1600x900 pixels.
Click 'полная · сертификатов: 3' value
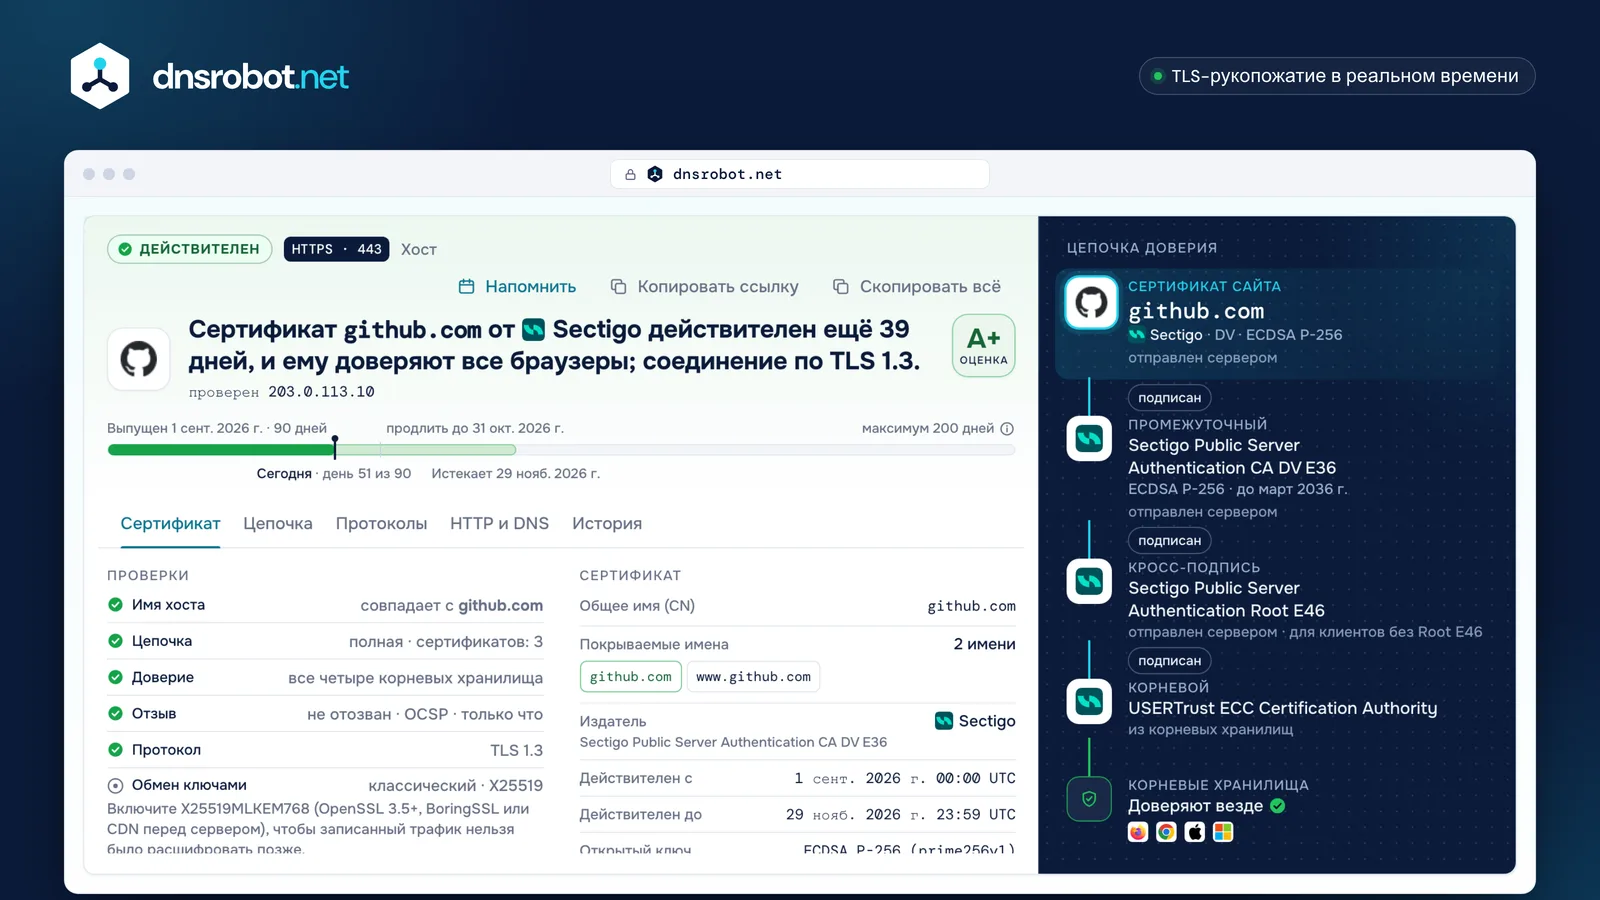pyautogui.click(x=446, y=641)
